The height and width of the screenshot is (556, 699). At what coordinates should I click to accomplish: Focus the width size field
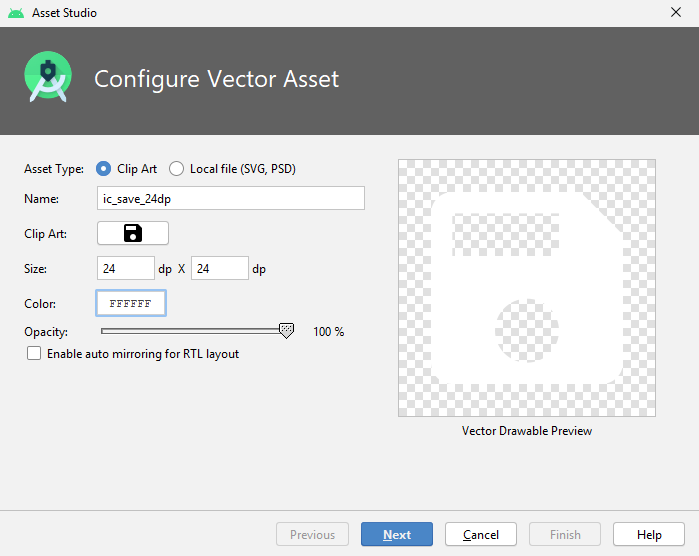pyautogui.click(x=126, y=268)
